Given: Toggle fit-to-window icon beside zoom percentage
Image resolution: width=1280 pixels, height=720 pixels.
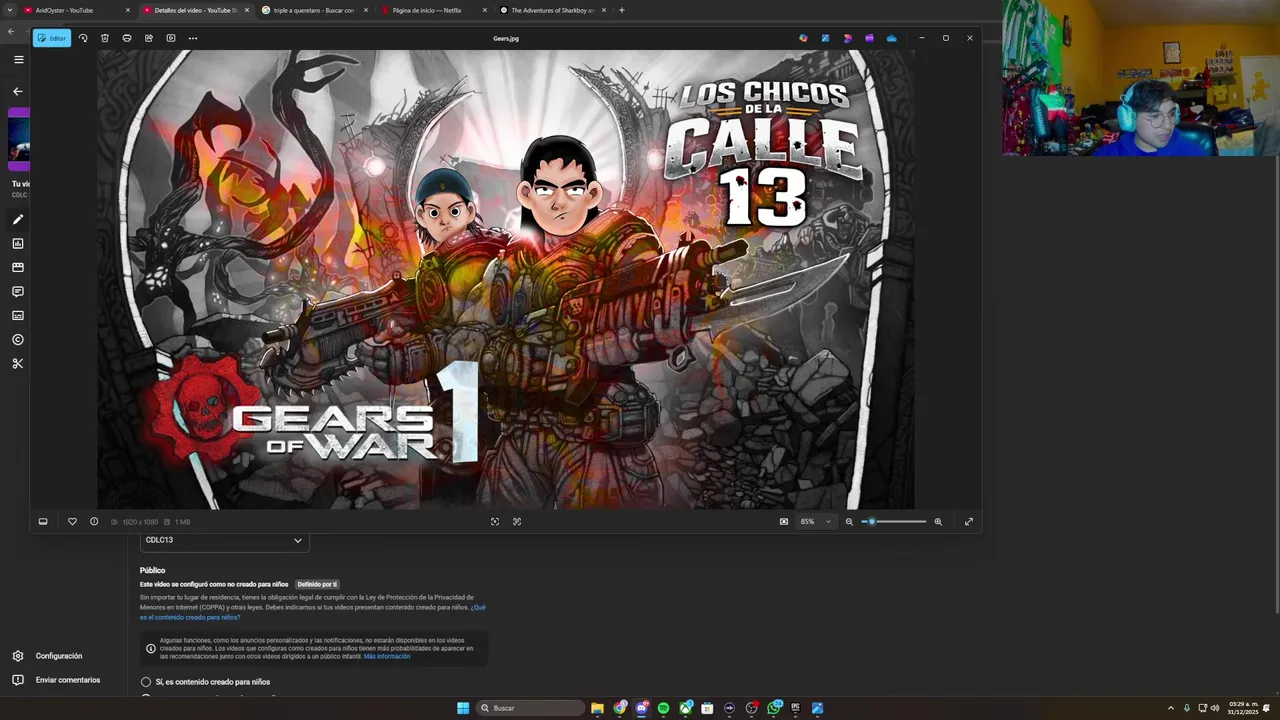Looking at the screenshot, I should pyautogui.click(x=784, y=521).
